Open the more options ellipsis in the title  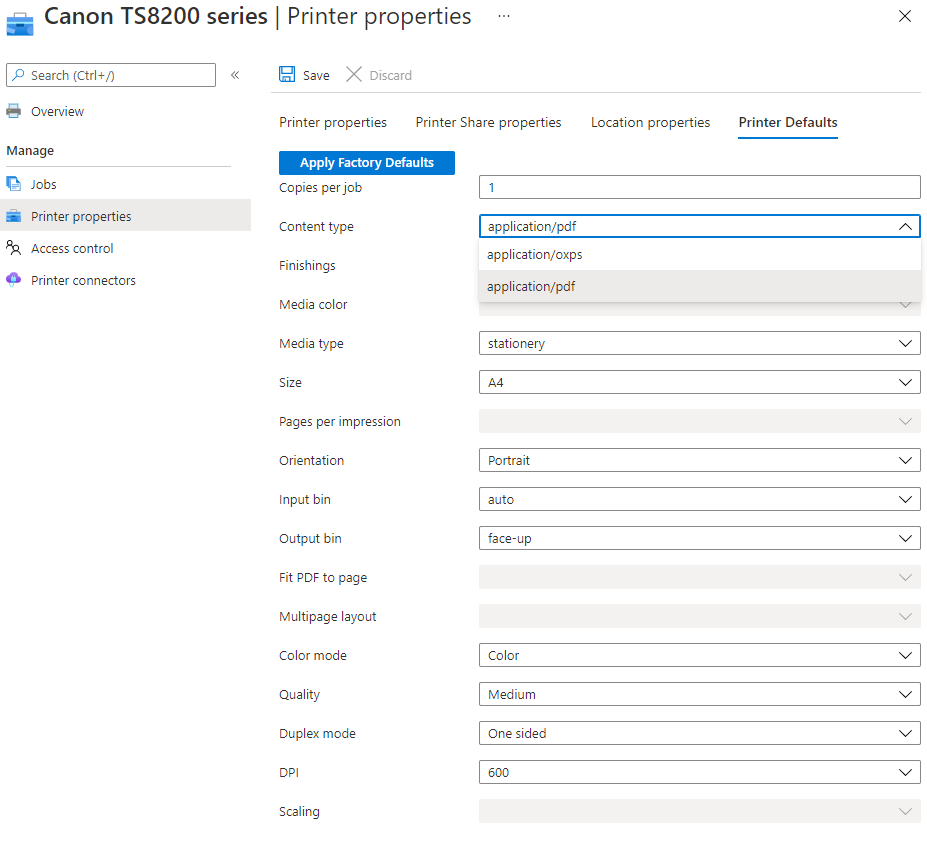(x=504, y=16)
